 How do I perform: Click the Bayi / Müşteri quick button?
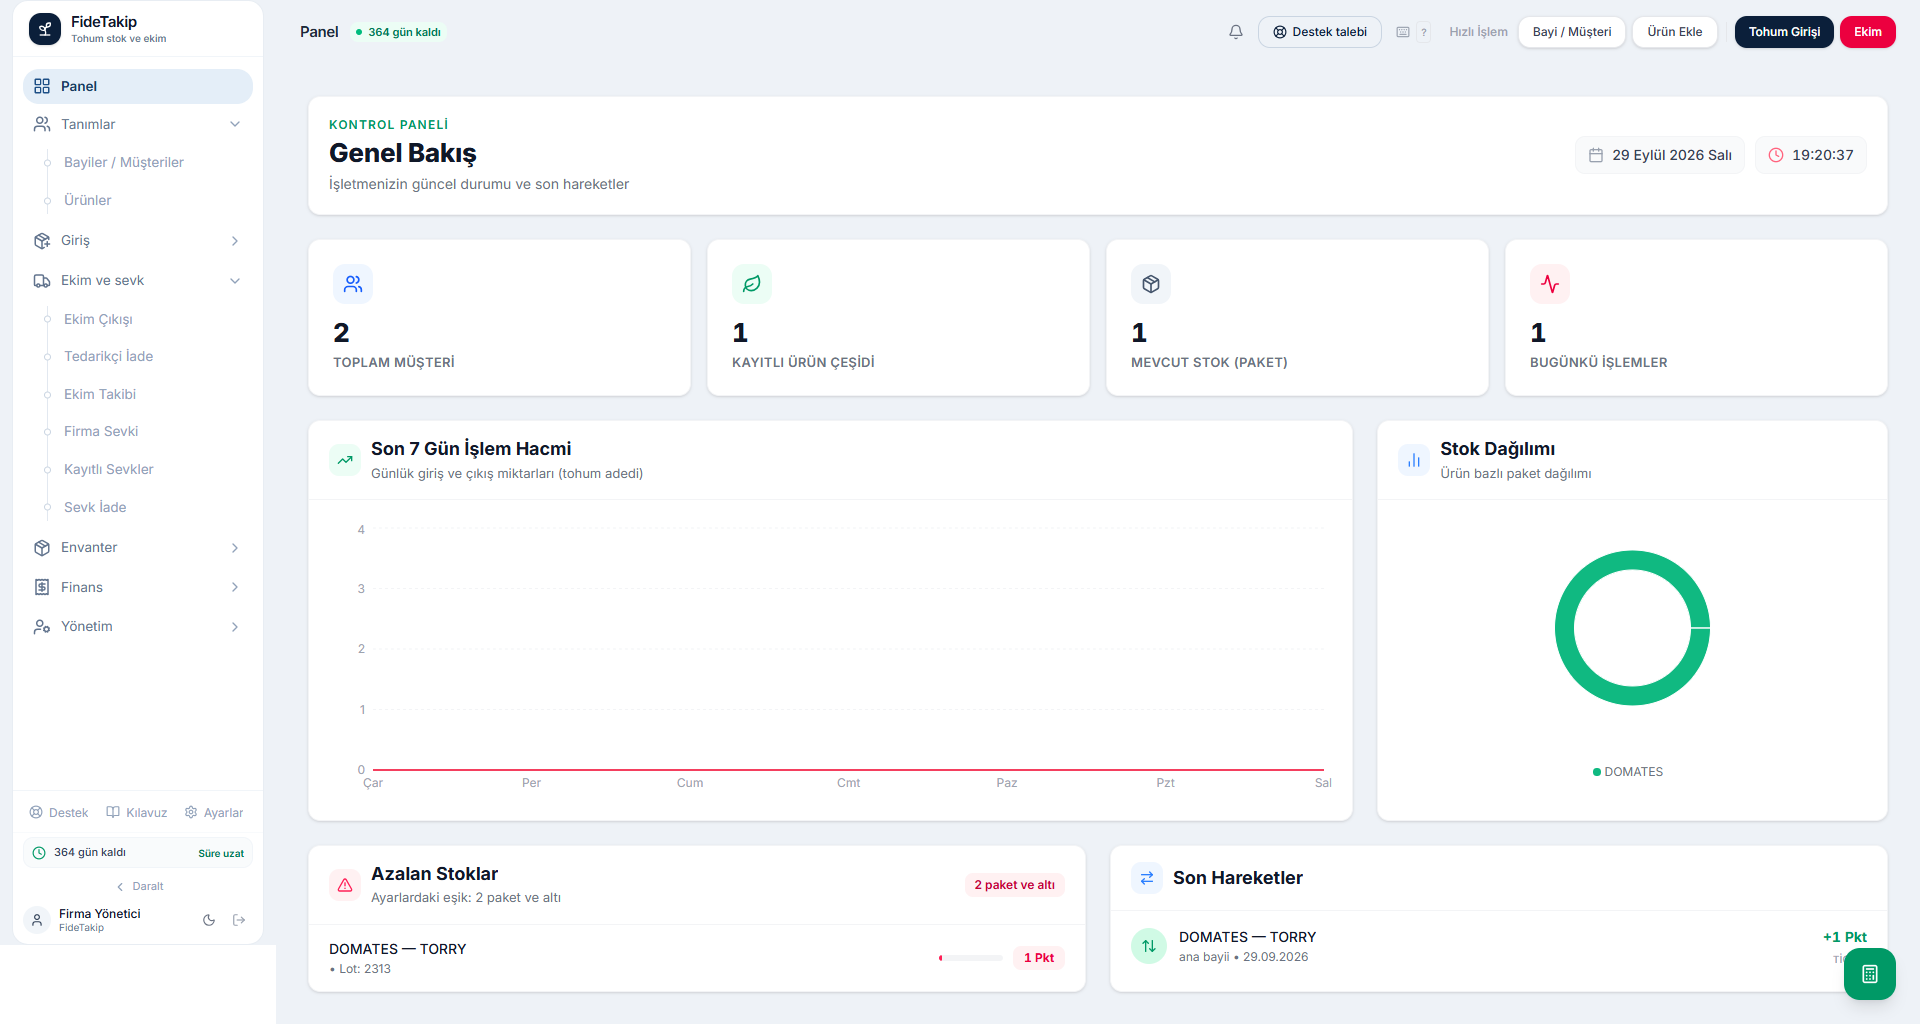pos(1572,32)
